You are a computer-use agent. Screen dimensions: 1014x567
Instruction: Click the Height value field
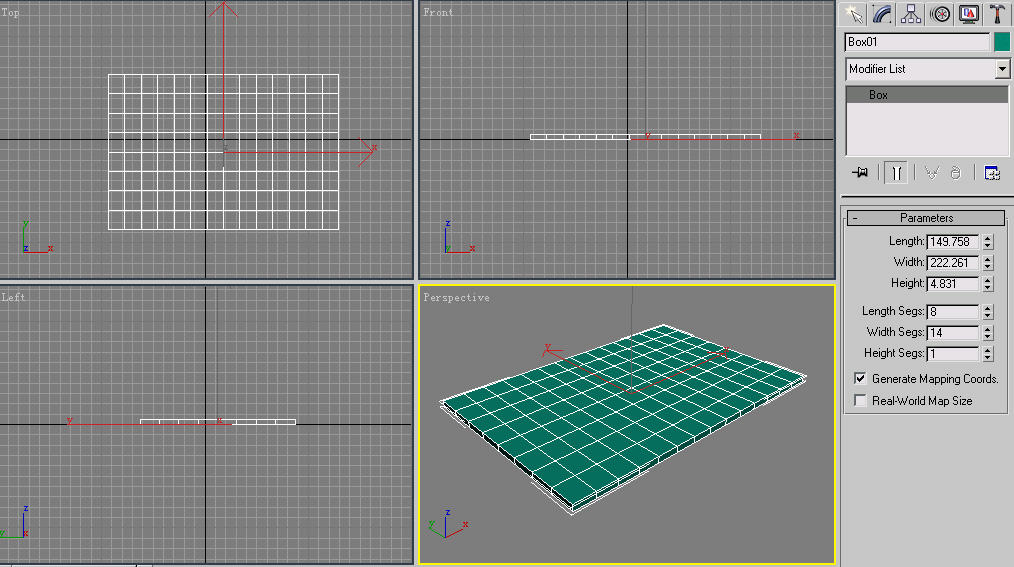tap(953, 284)
